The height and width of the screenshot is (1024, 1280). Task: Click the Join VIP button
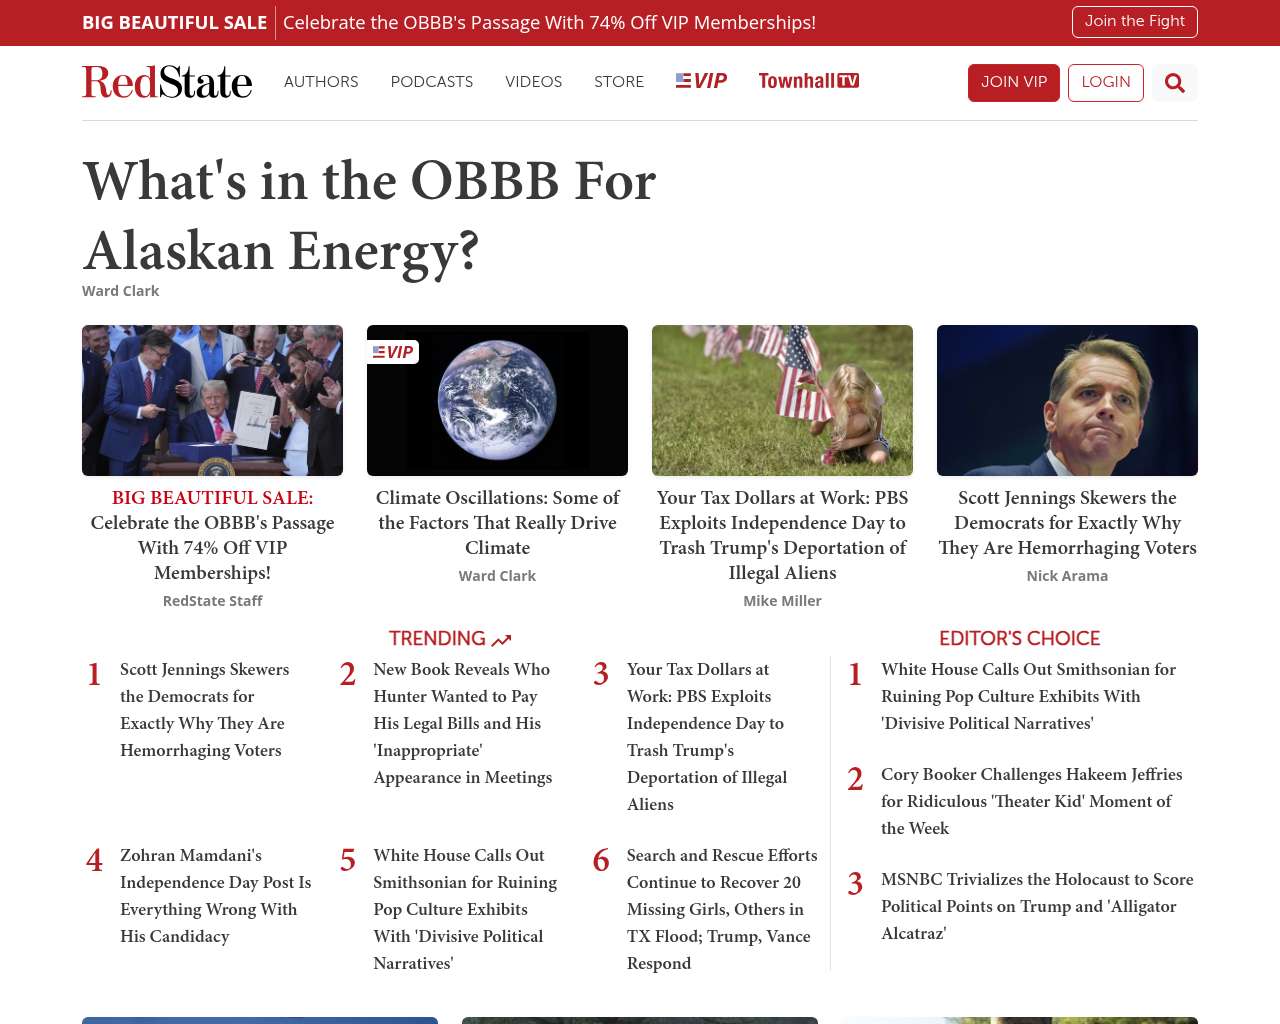[x=1014, y=83]
